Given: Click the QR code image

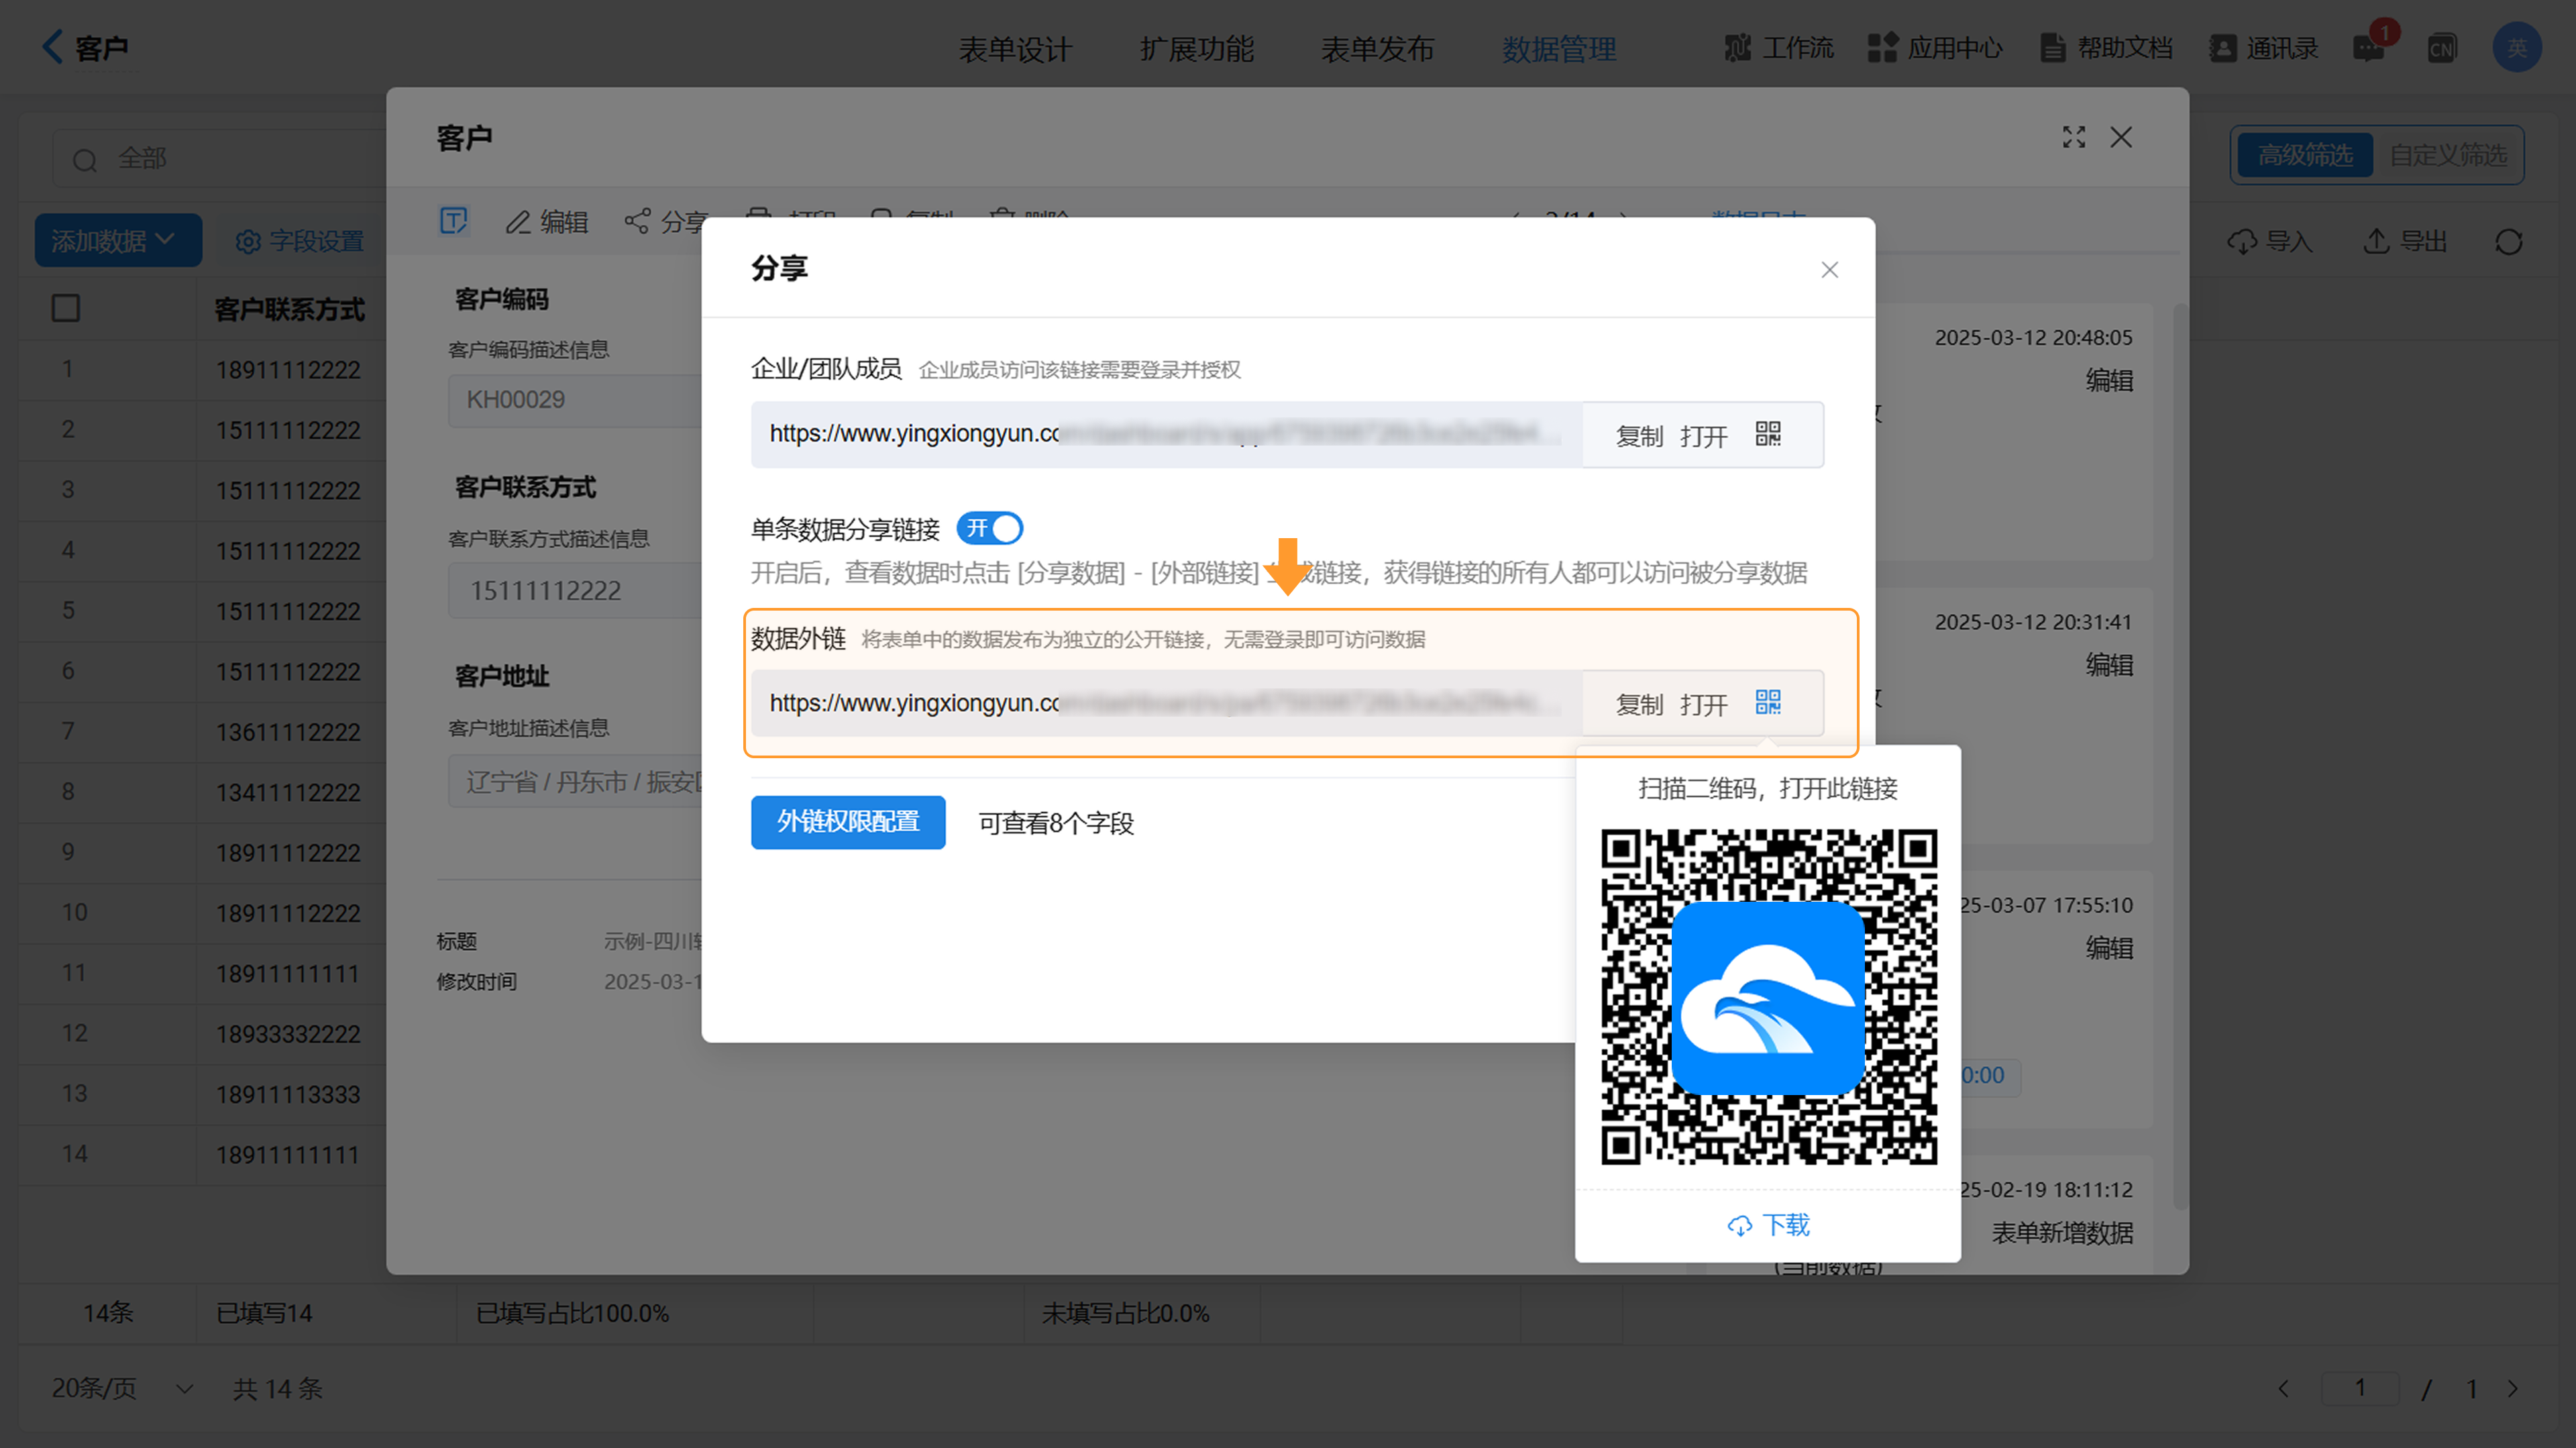Looking at the screenshot, I should pyautogui.click(x=1768, y=997).
